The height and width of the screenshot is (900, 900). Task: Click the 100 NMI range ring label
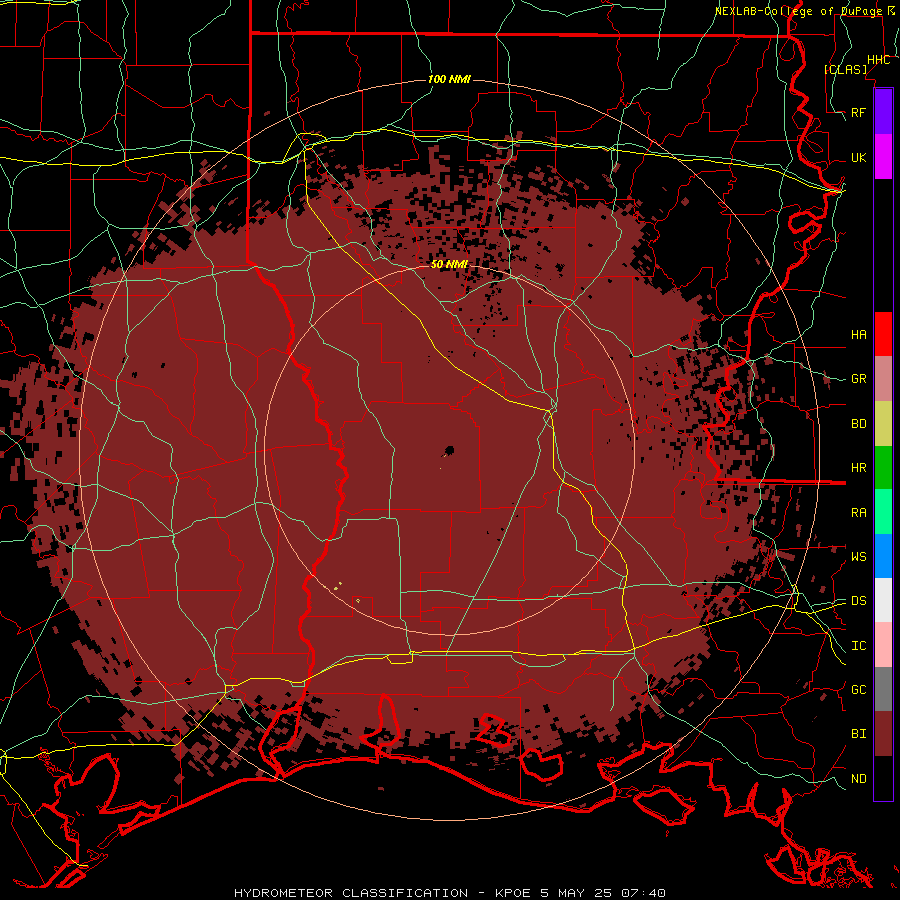pos(449,79)
